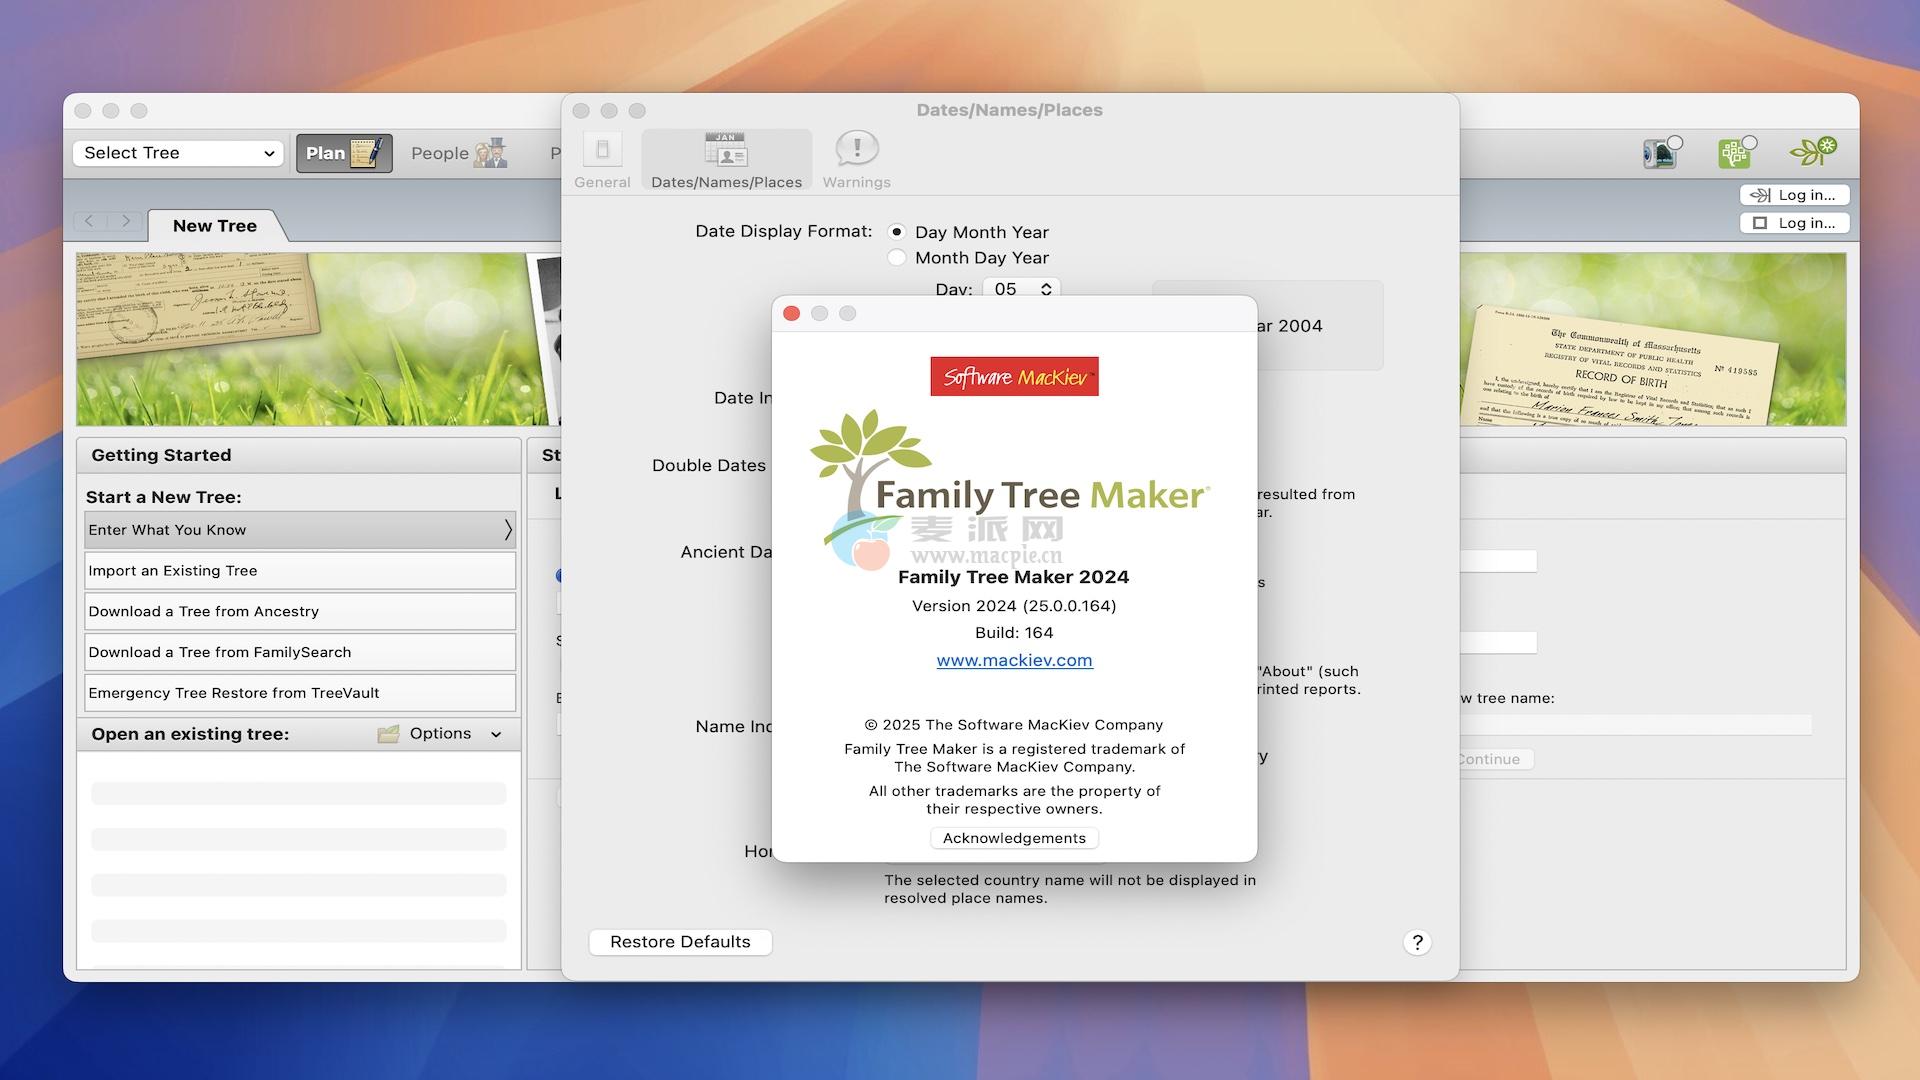1920x1080 pixels.
Task: Click the Acknowledgements button
Action: 1014,838
